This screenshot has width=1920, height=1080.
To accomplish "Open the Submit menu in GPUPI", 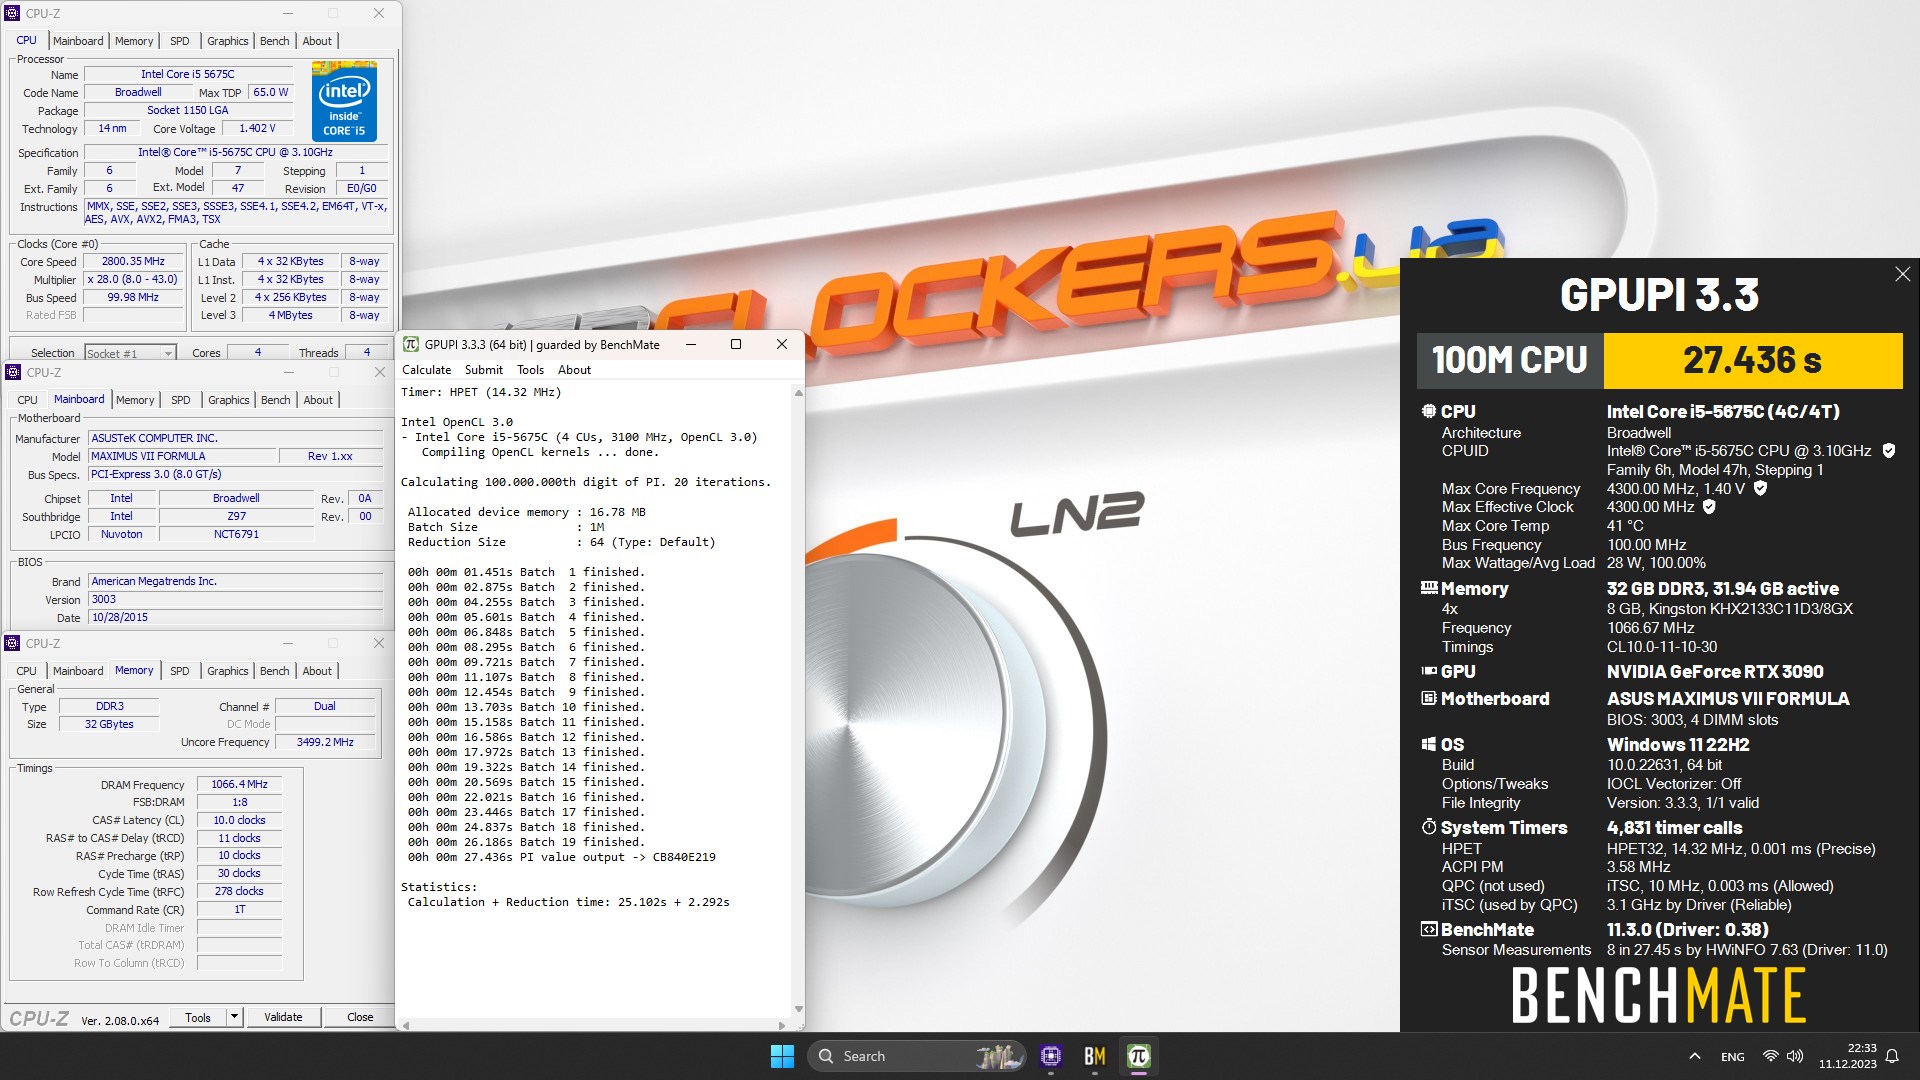I will click(484, 370).
